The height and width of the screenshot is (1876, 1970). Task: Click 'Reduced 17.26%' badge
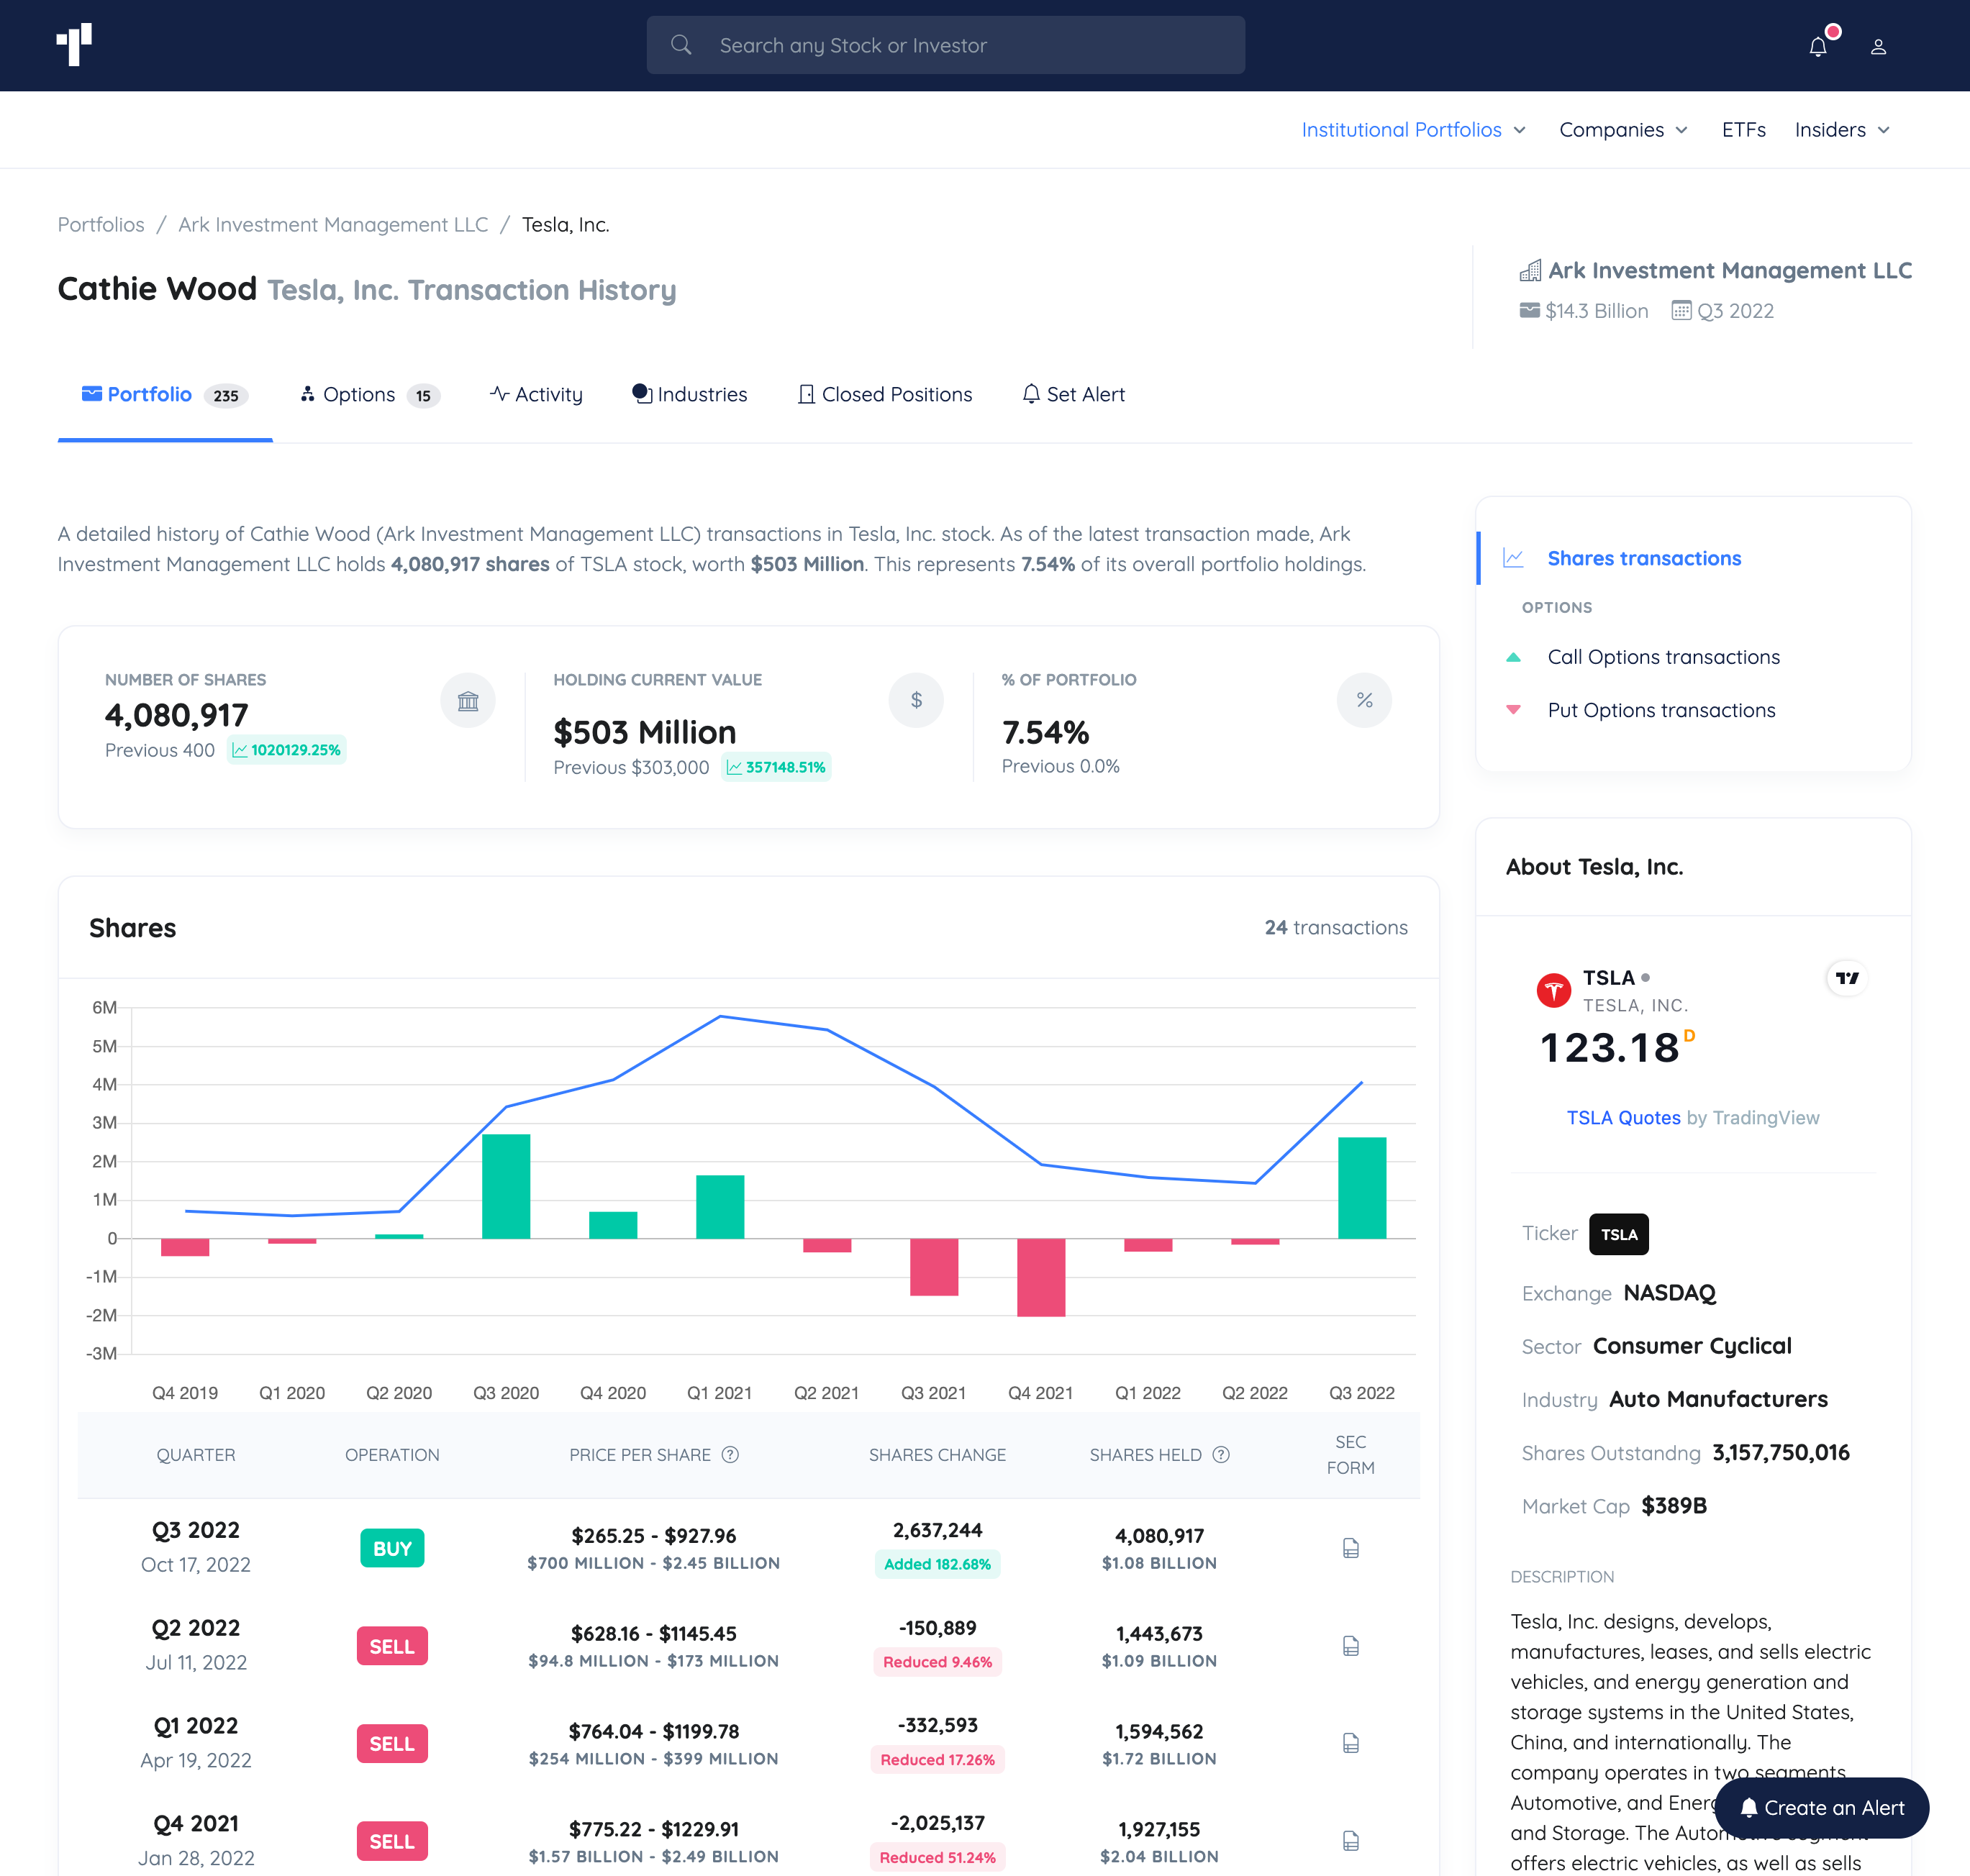937,1761
